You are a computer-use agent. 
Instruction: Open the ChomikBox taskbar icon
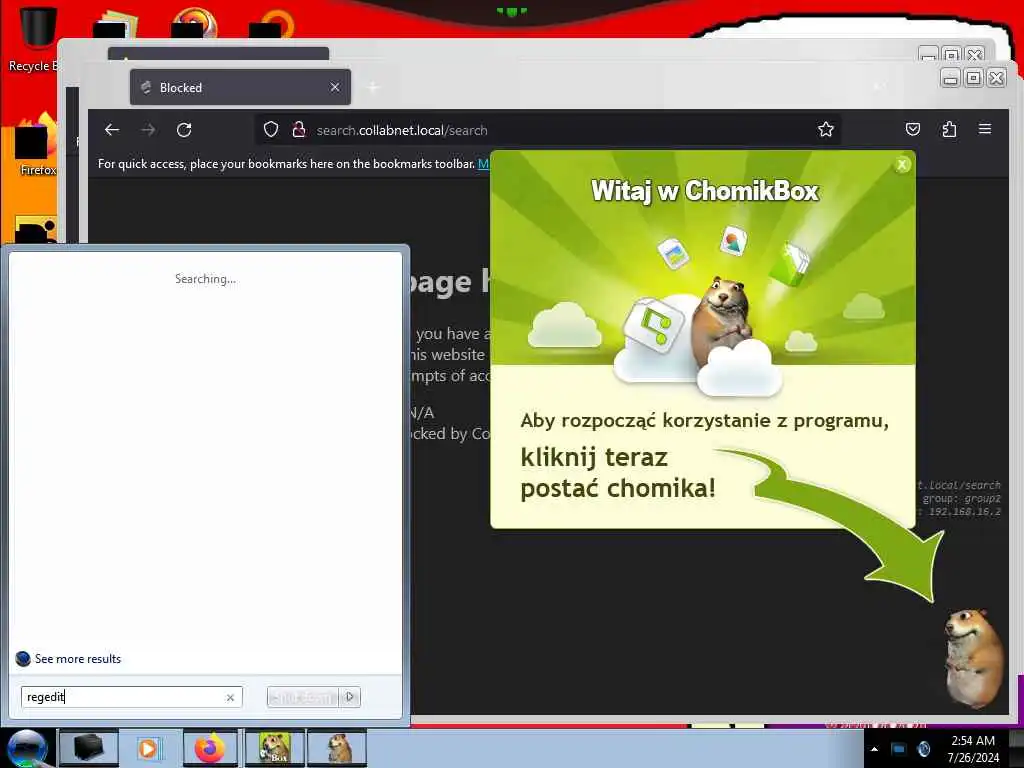coord(274,748)
